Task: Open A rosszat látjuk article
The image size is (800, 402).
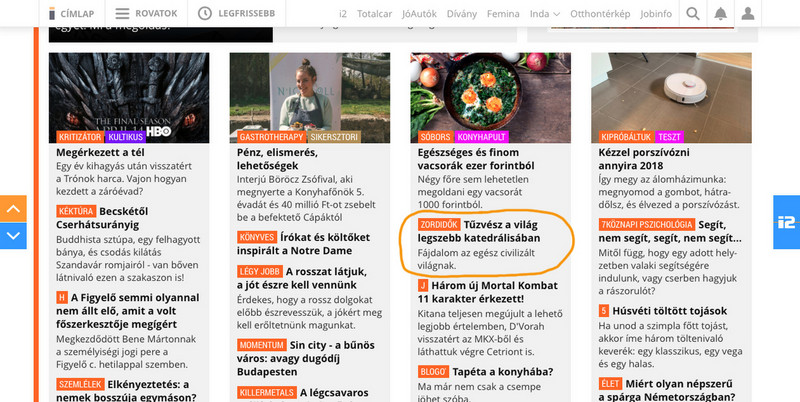Action: pyautogui.click(x=302, y=278)
